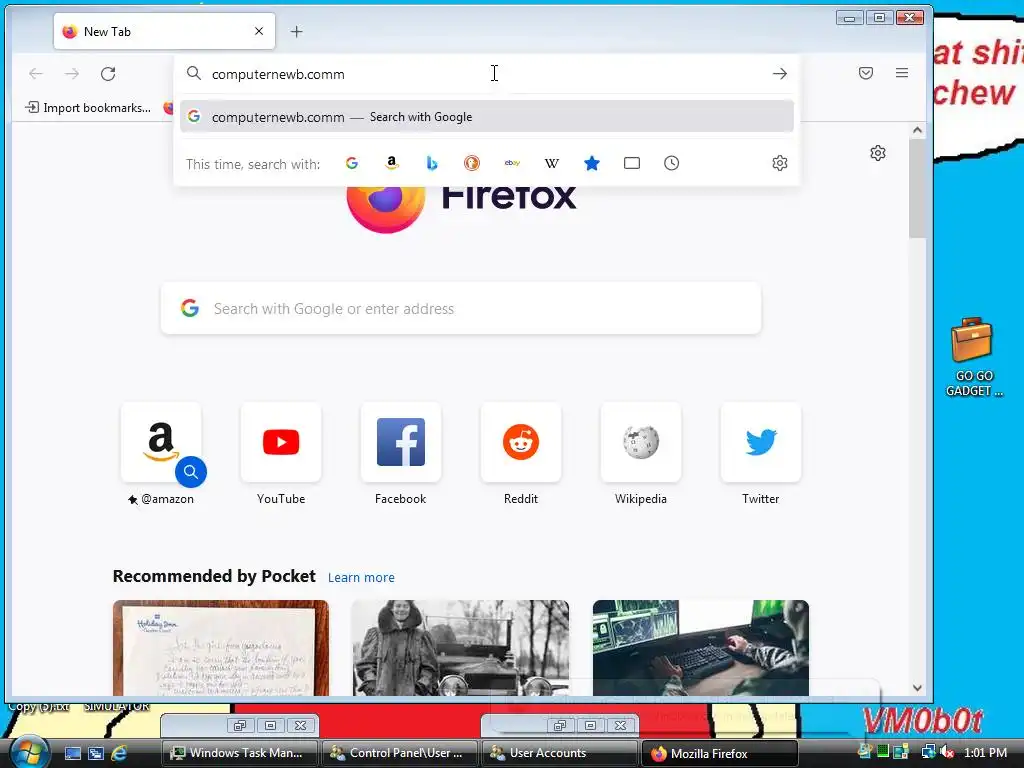
Task: Launch Internet Explorer from quick launch
Action: point(119,753)
